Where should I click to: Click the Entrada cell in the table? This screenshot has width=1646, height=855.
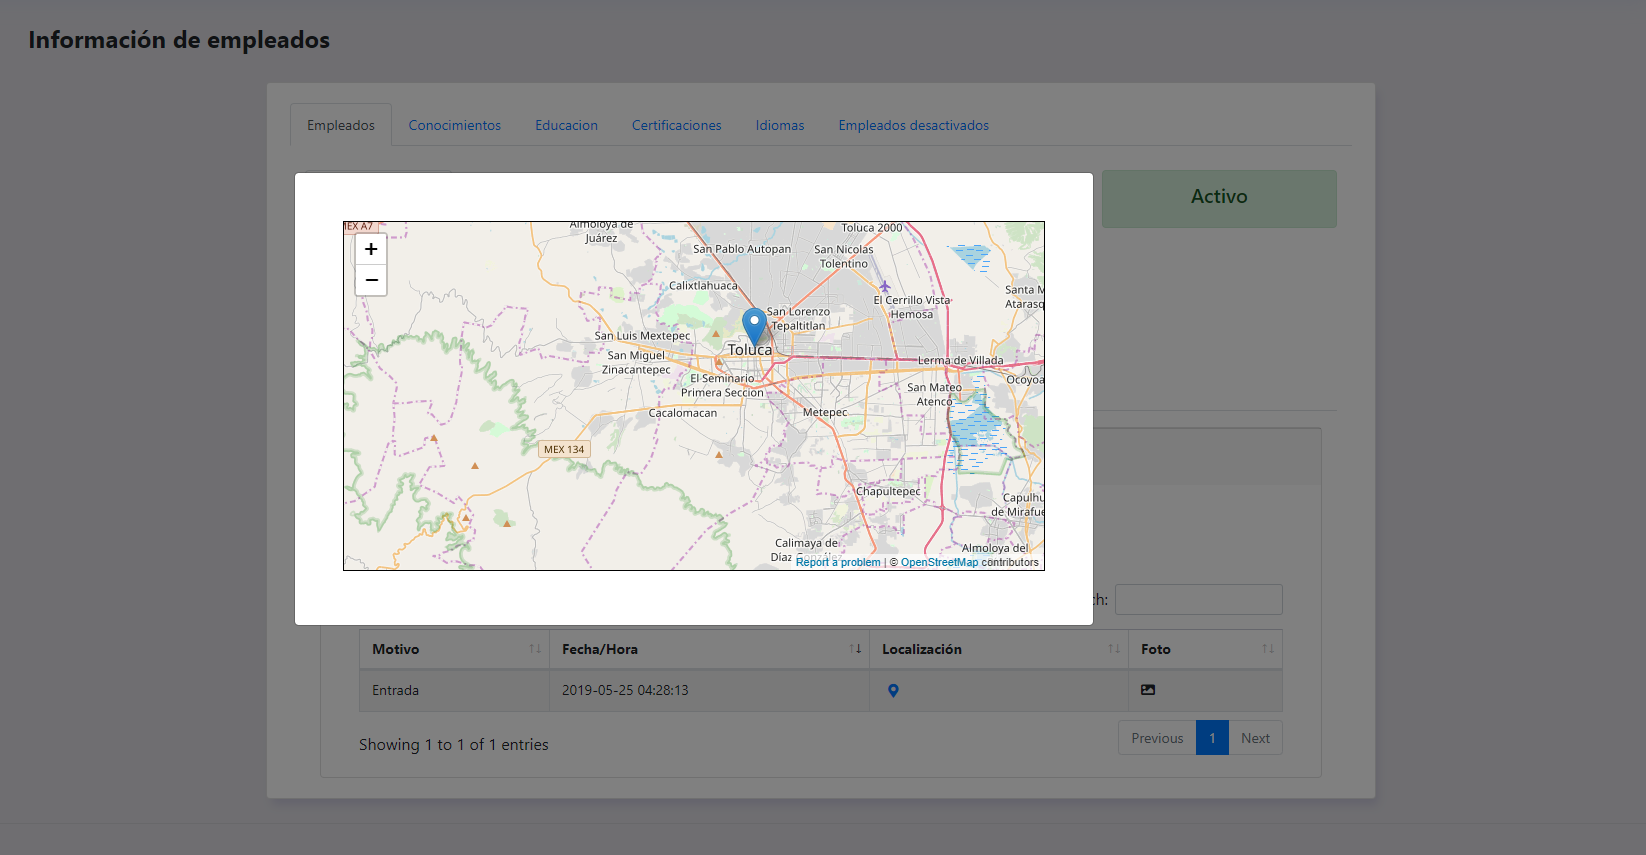click(454, 690)
